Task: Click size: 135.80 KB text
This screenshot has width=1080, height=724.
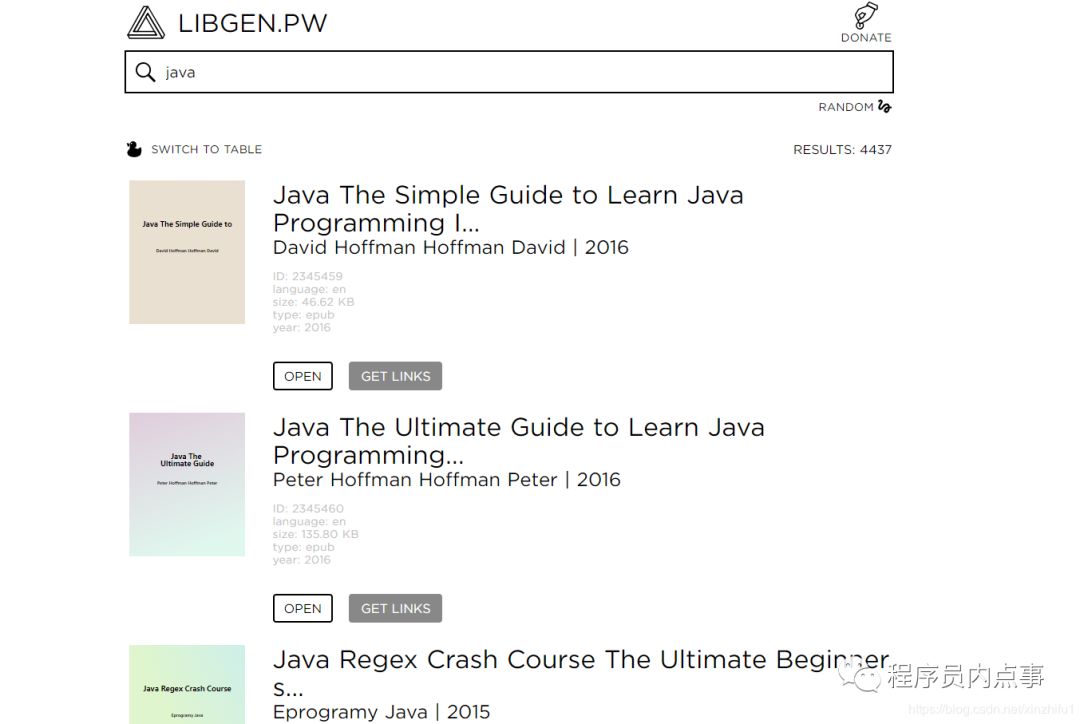Action: click(x=315, y=534)
